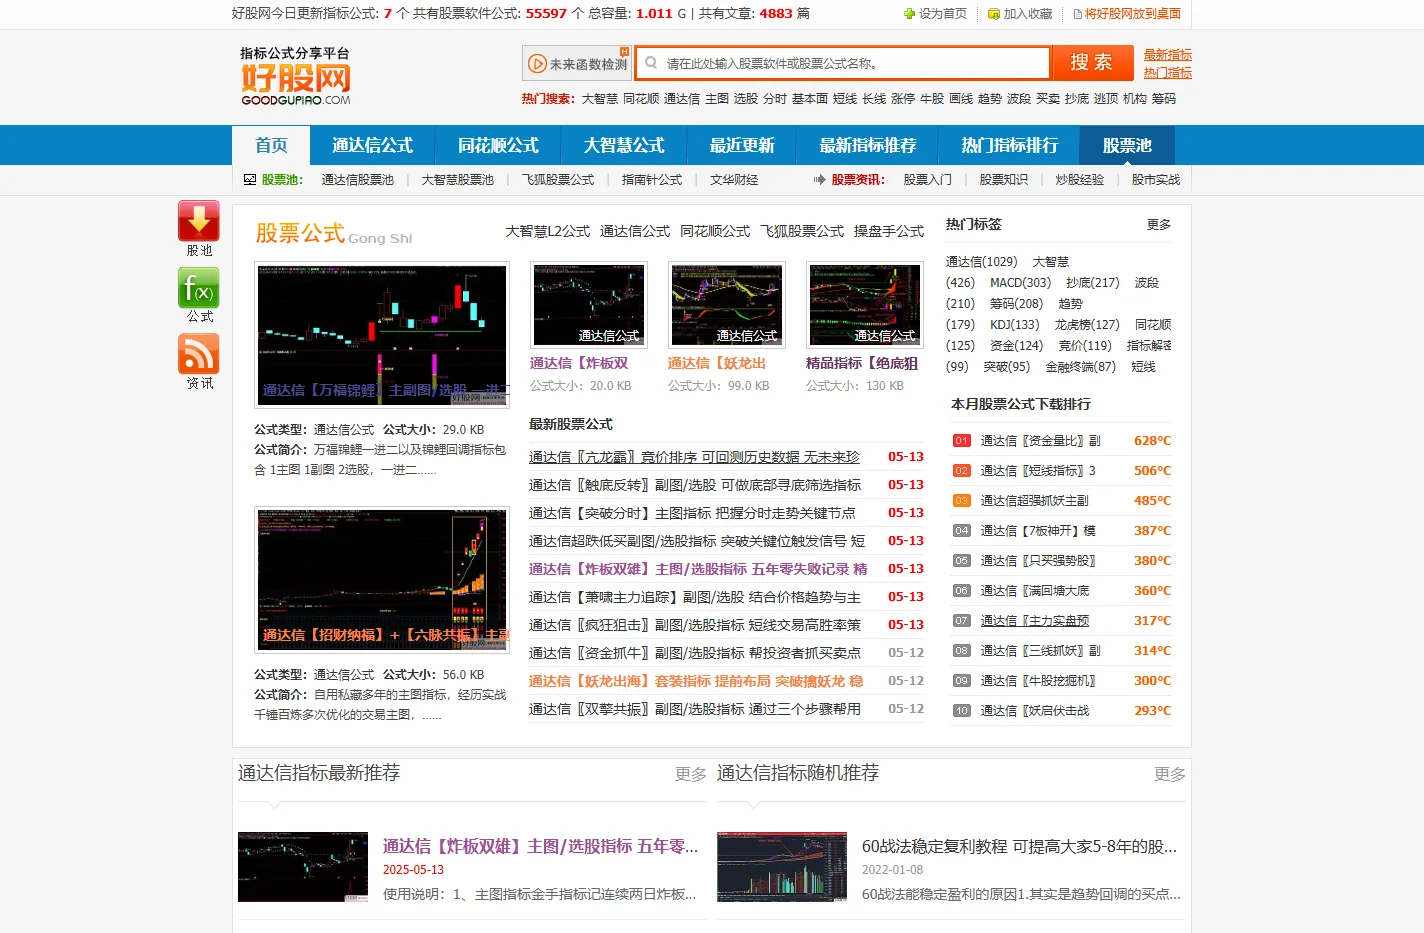
Task: Open the red 股池 download icon
Action: 199,221
